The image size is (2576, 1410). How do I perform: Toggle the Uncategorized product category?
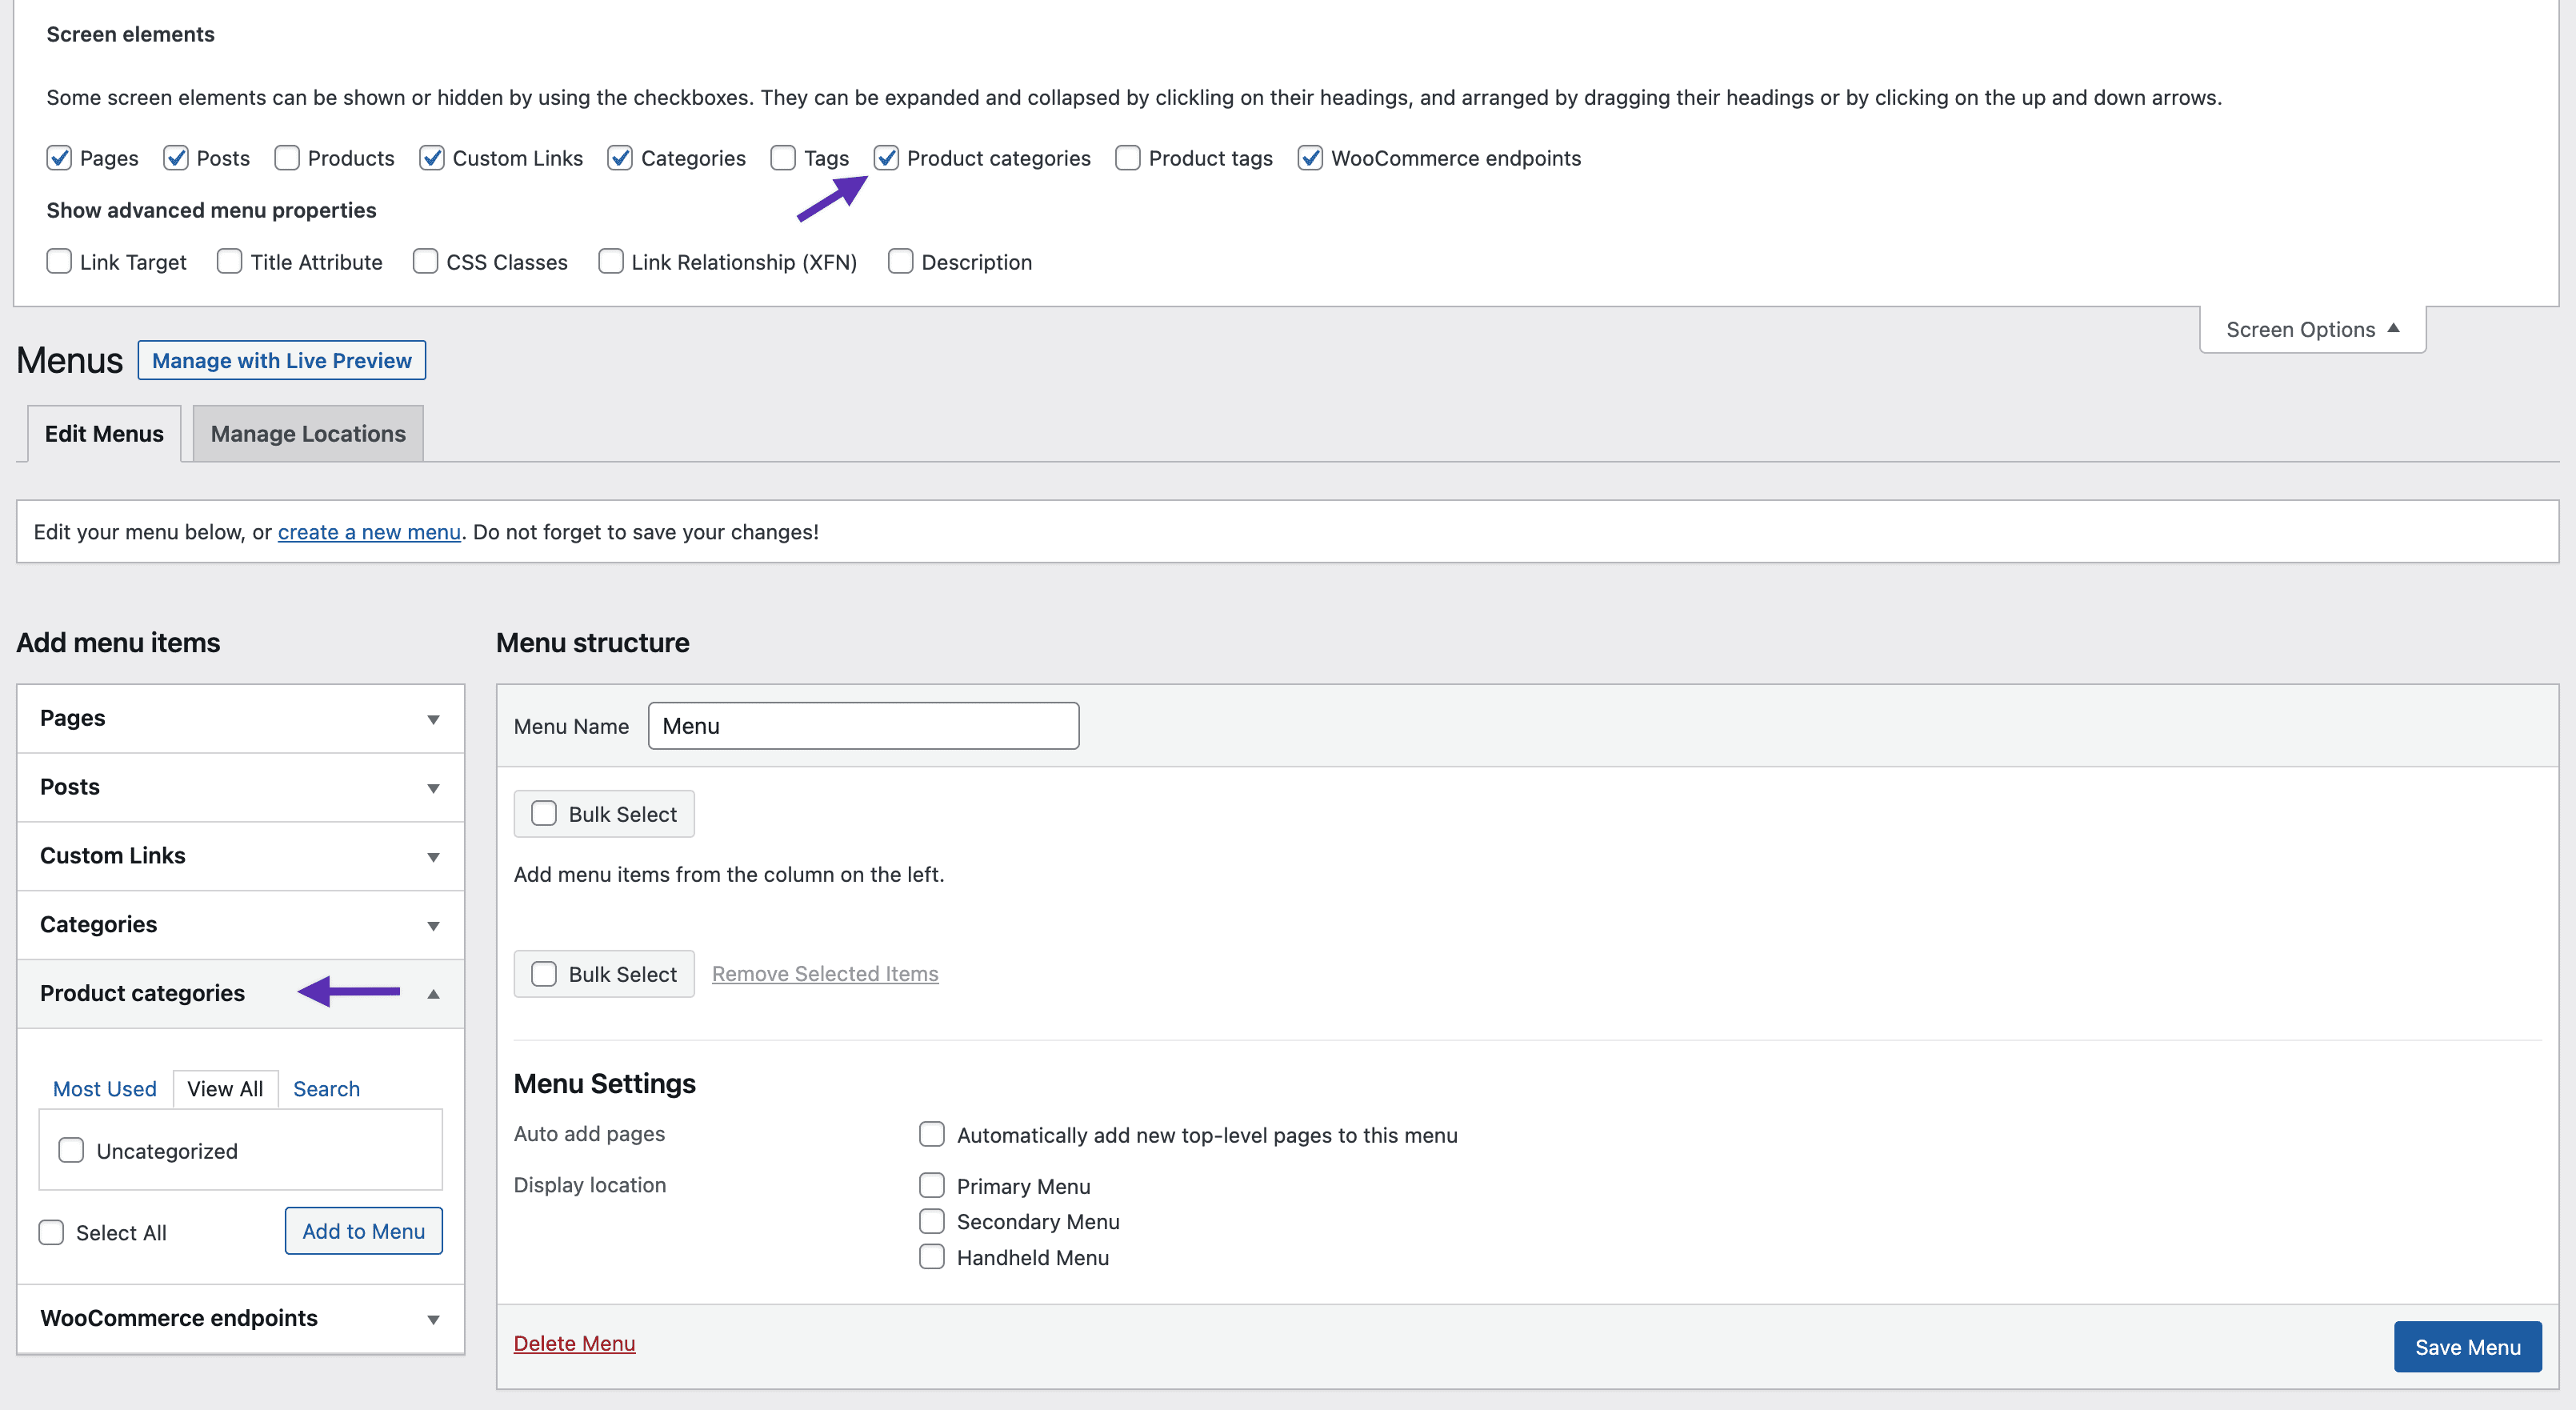tap(70, 1151)
